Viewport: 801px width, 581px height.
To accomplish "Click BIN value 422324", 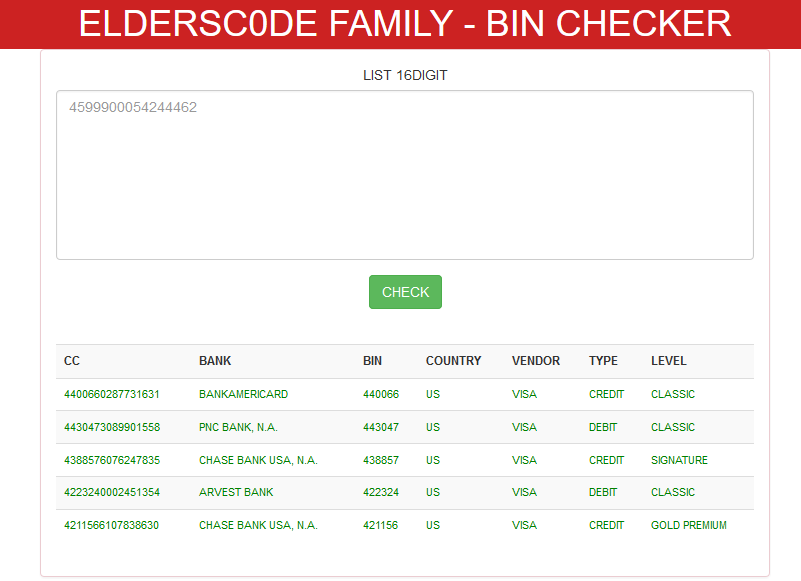I will [x=381, y=492].
